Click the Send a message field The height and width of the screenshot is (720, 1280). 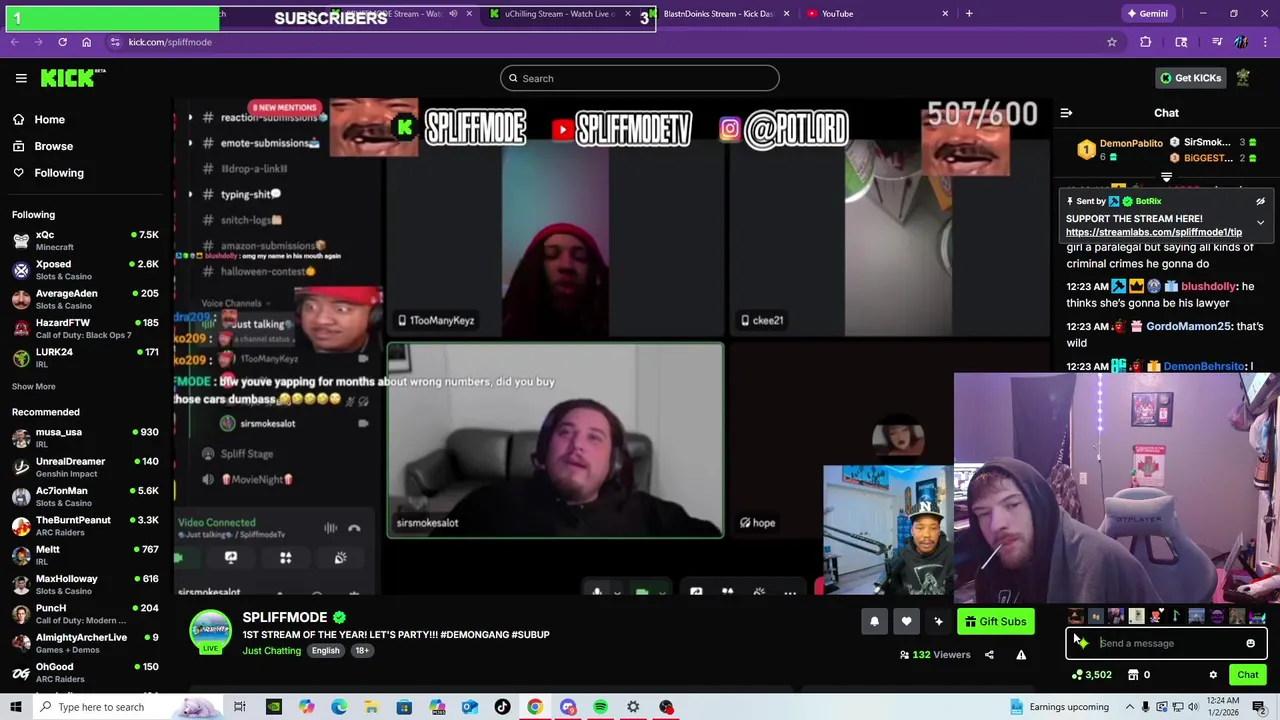pyautogui.click(x=1165, y=643)
